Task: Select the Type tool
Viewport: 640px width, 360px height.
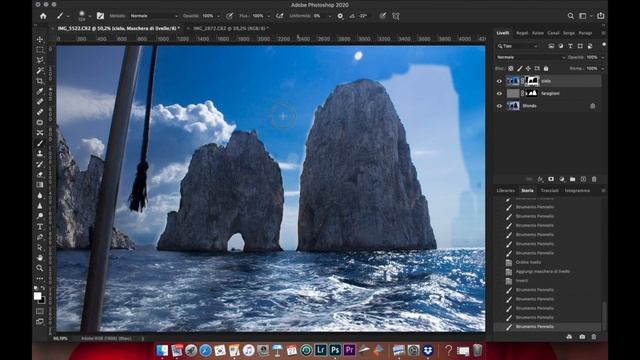Action: 40,227
